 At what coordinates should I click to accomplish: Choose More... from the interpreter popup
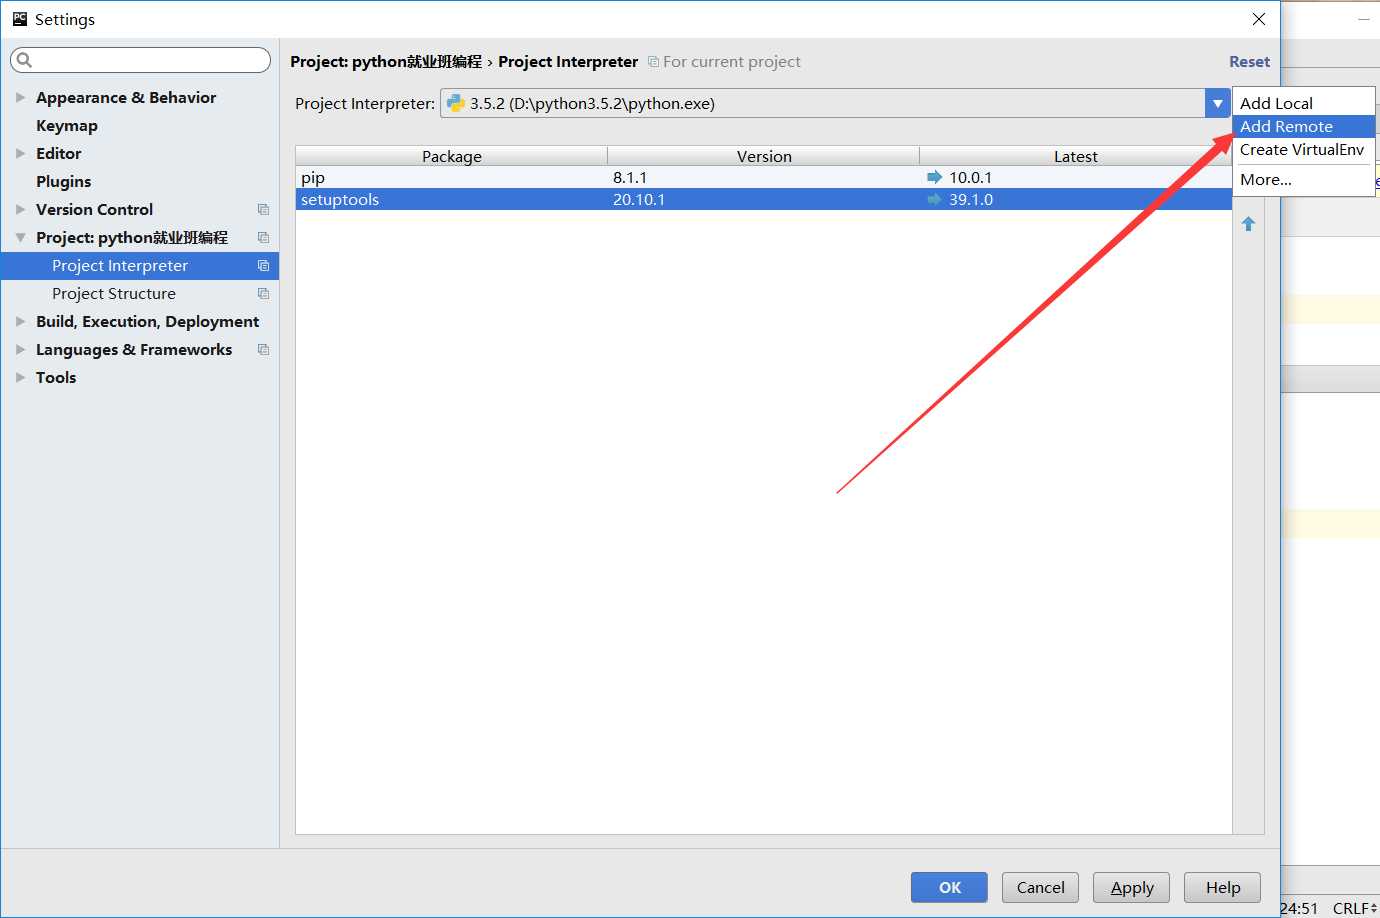pyautogui.click(x=1304, y=180)
